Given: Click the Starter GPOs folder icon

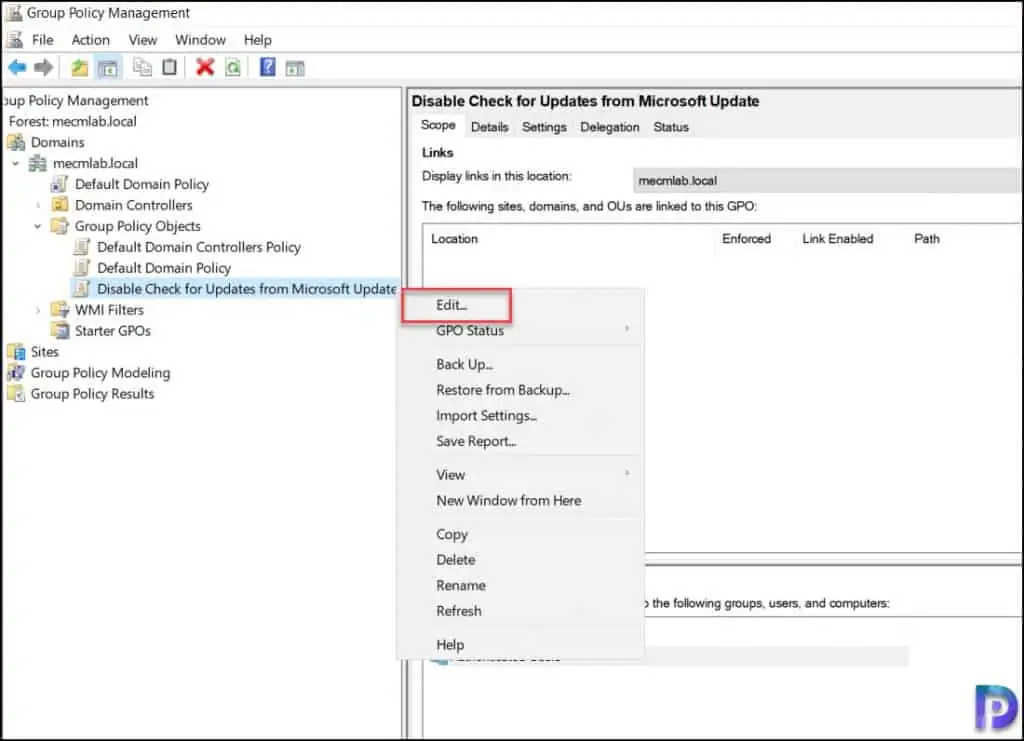Looking at the screenshot, I should pos(59,330).
